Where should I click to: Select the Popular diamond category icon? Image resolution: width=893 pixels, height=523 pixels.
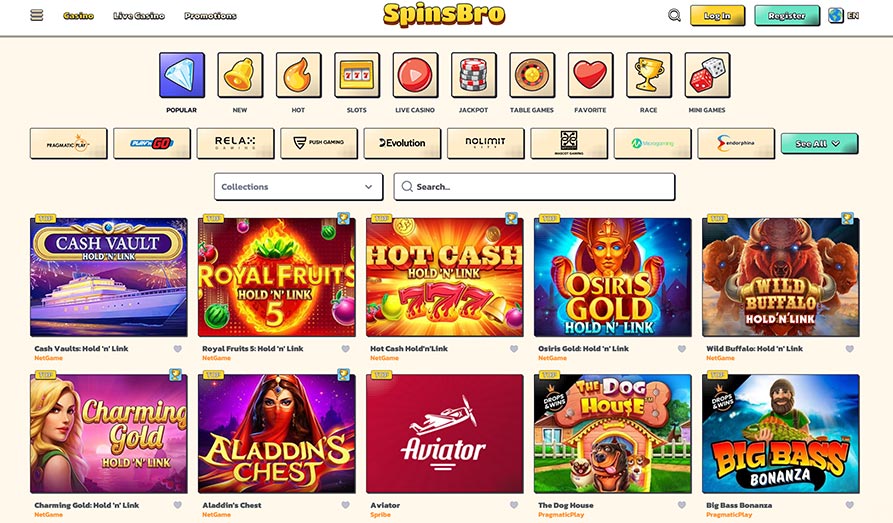(x=182, y=75)
